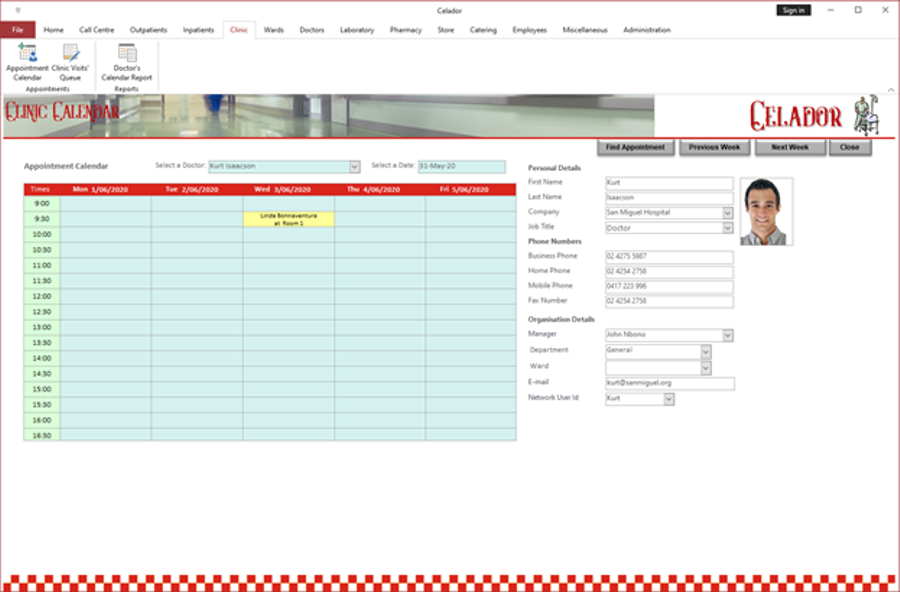Expand the Manager dropdown

point(729,332)
